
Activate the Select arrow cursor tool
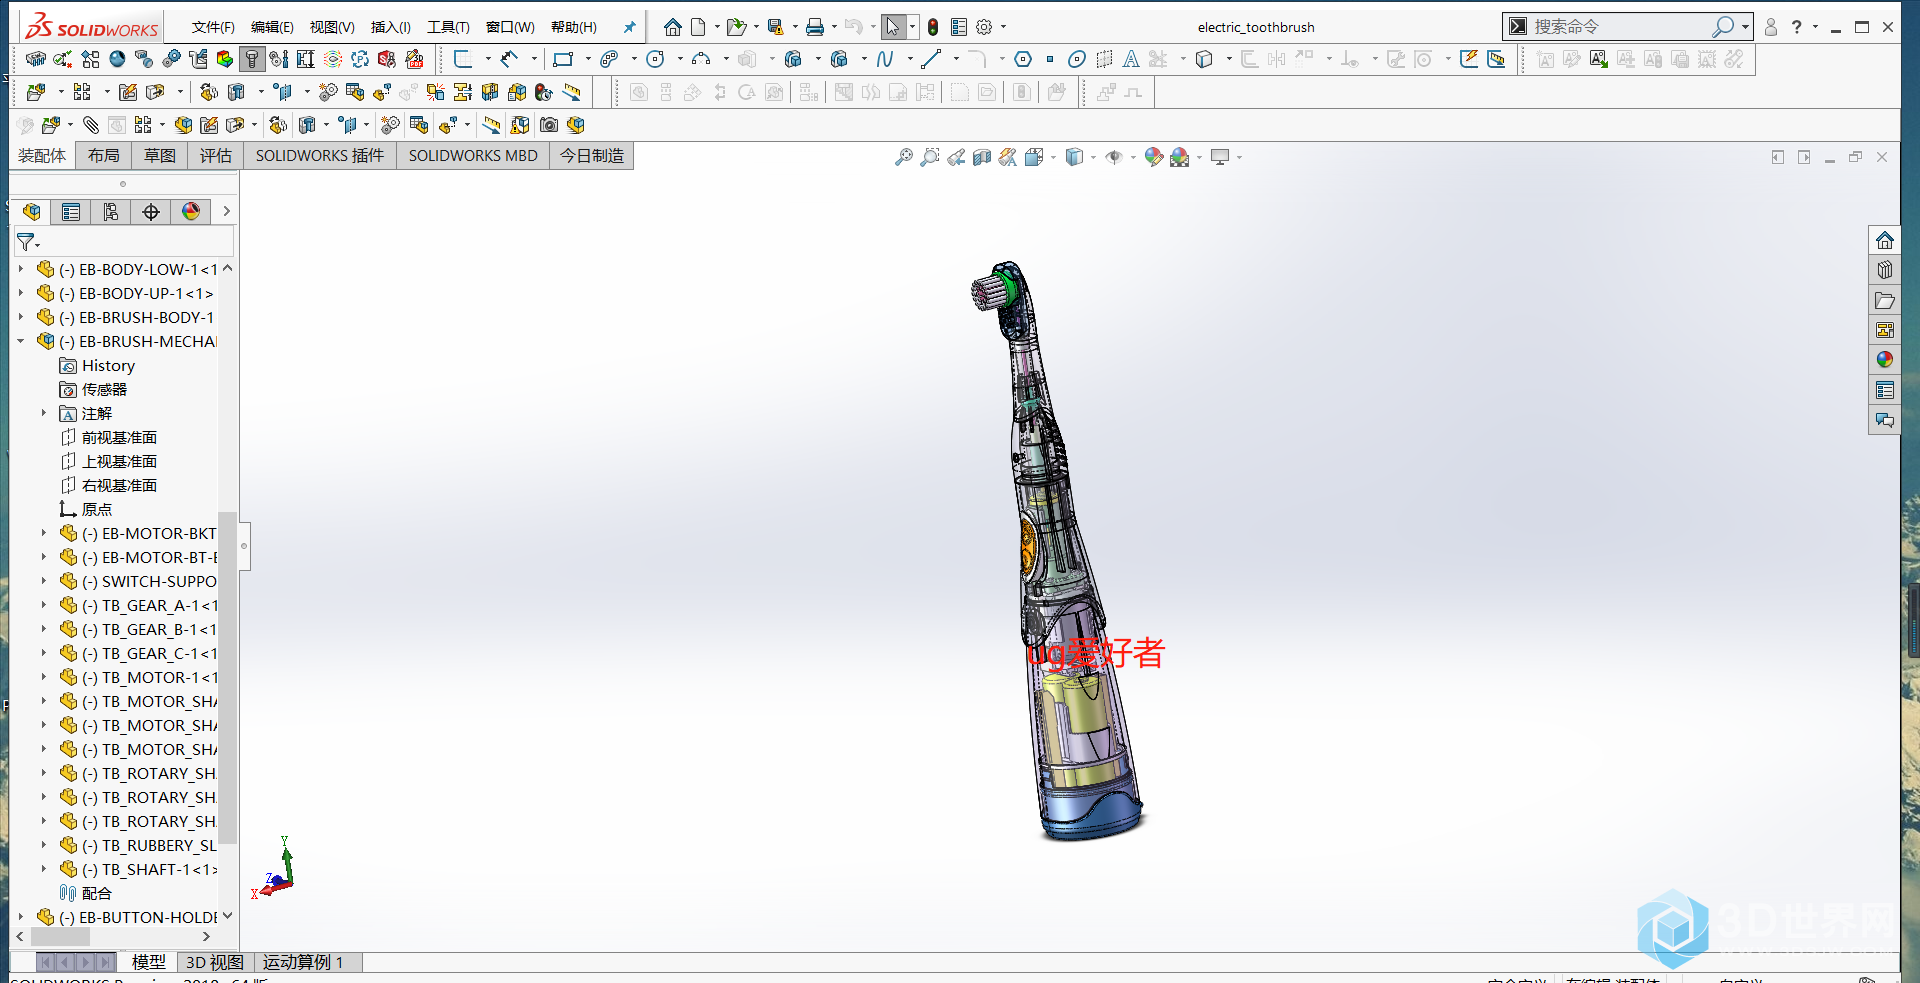(893, 27)
